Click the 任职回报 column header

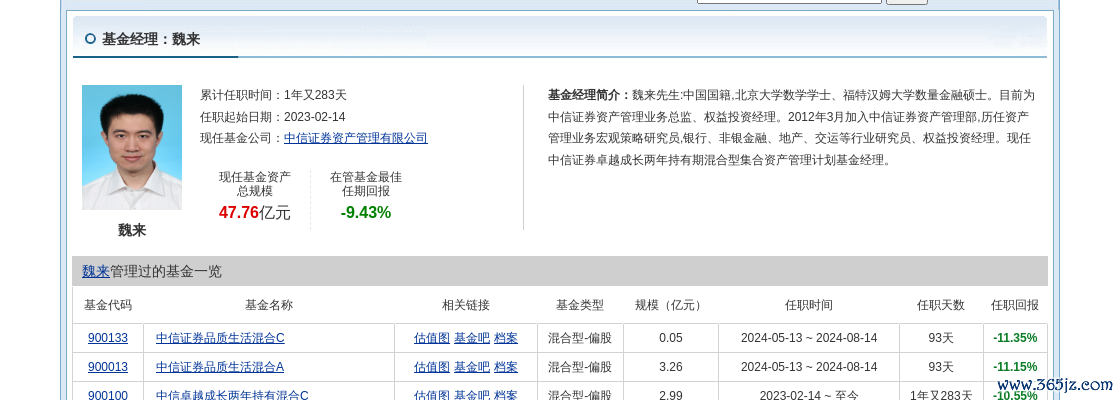pos(1015,305)
